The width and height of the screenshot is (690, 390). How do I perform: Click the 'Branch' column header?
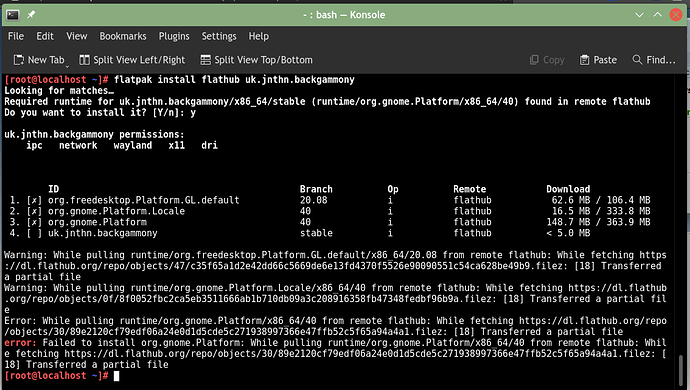pyautogui.click(x=316, y=189)
